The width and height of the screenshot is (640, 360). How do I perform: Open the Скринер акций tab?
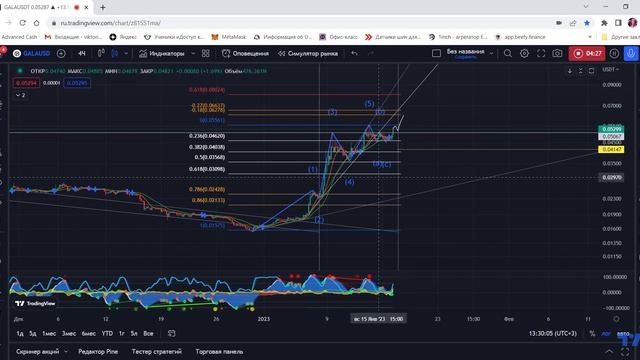[x=38, y=351]
